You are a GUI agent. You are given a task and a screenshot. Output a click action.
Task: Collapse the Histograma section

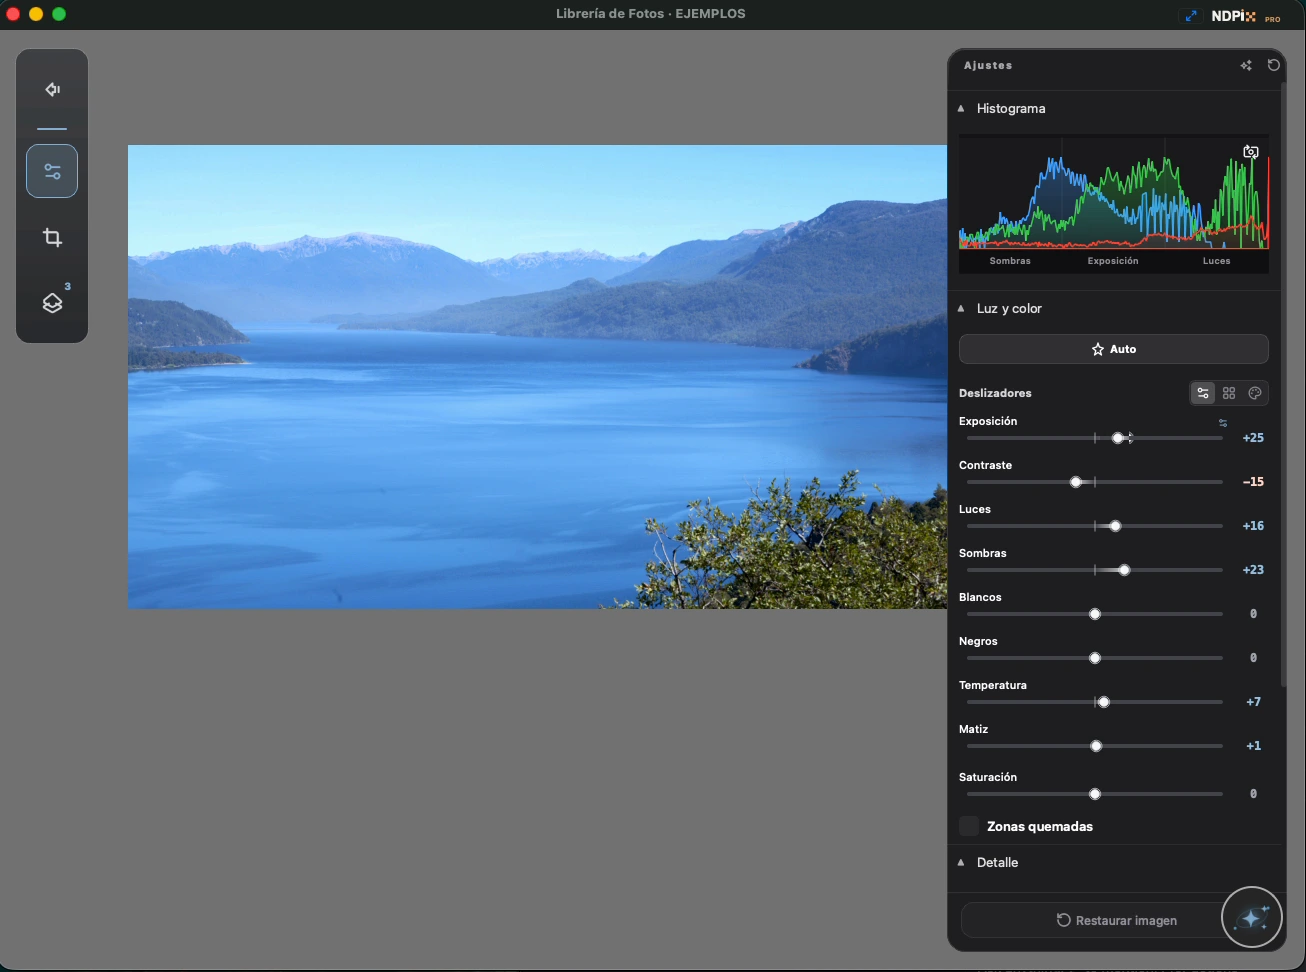pyautogui.click(x=961, y=108)
